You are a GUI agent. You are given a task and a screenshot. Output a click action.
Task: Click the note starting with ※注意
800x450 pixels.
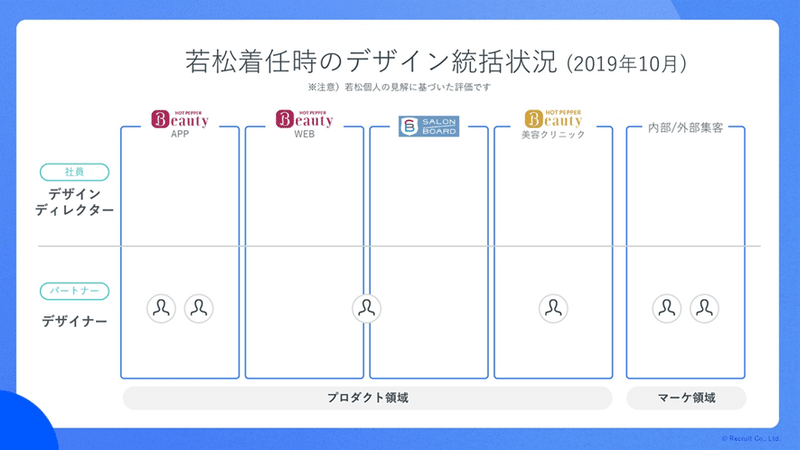(399, 87)
